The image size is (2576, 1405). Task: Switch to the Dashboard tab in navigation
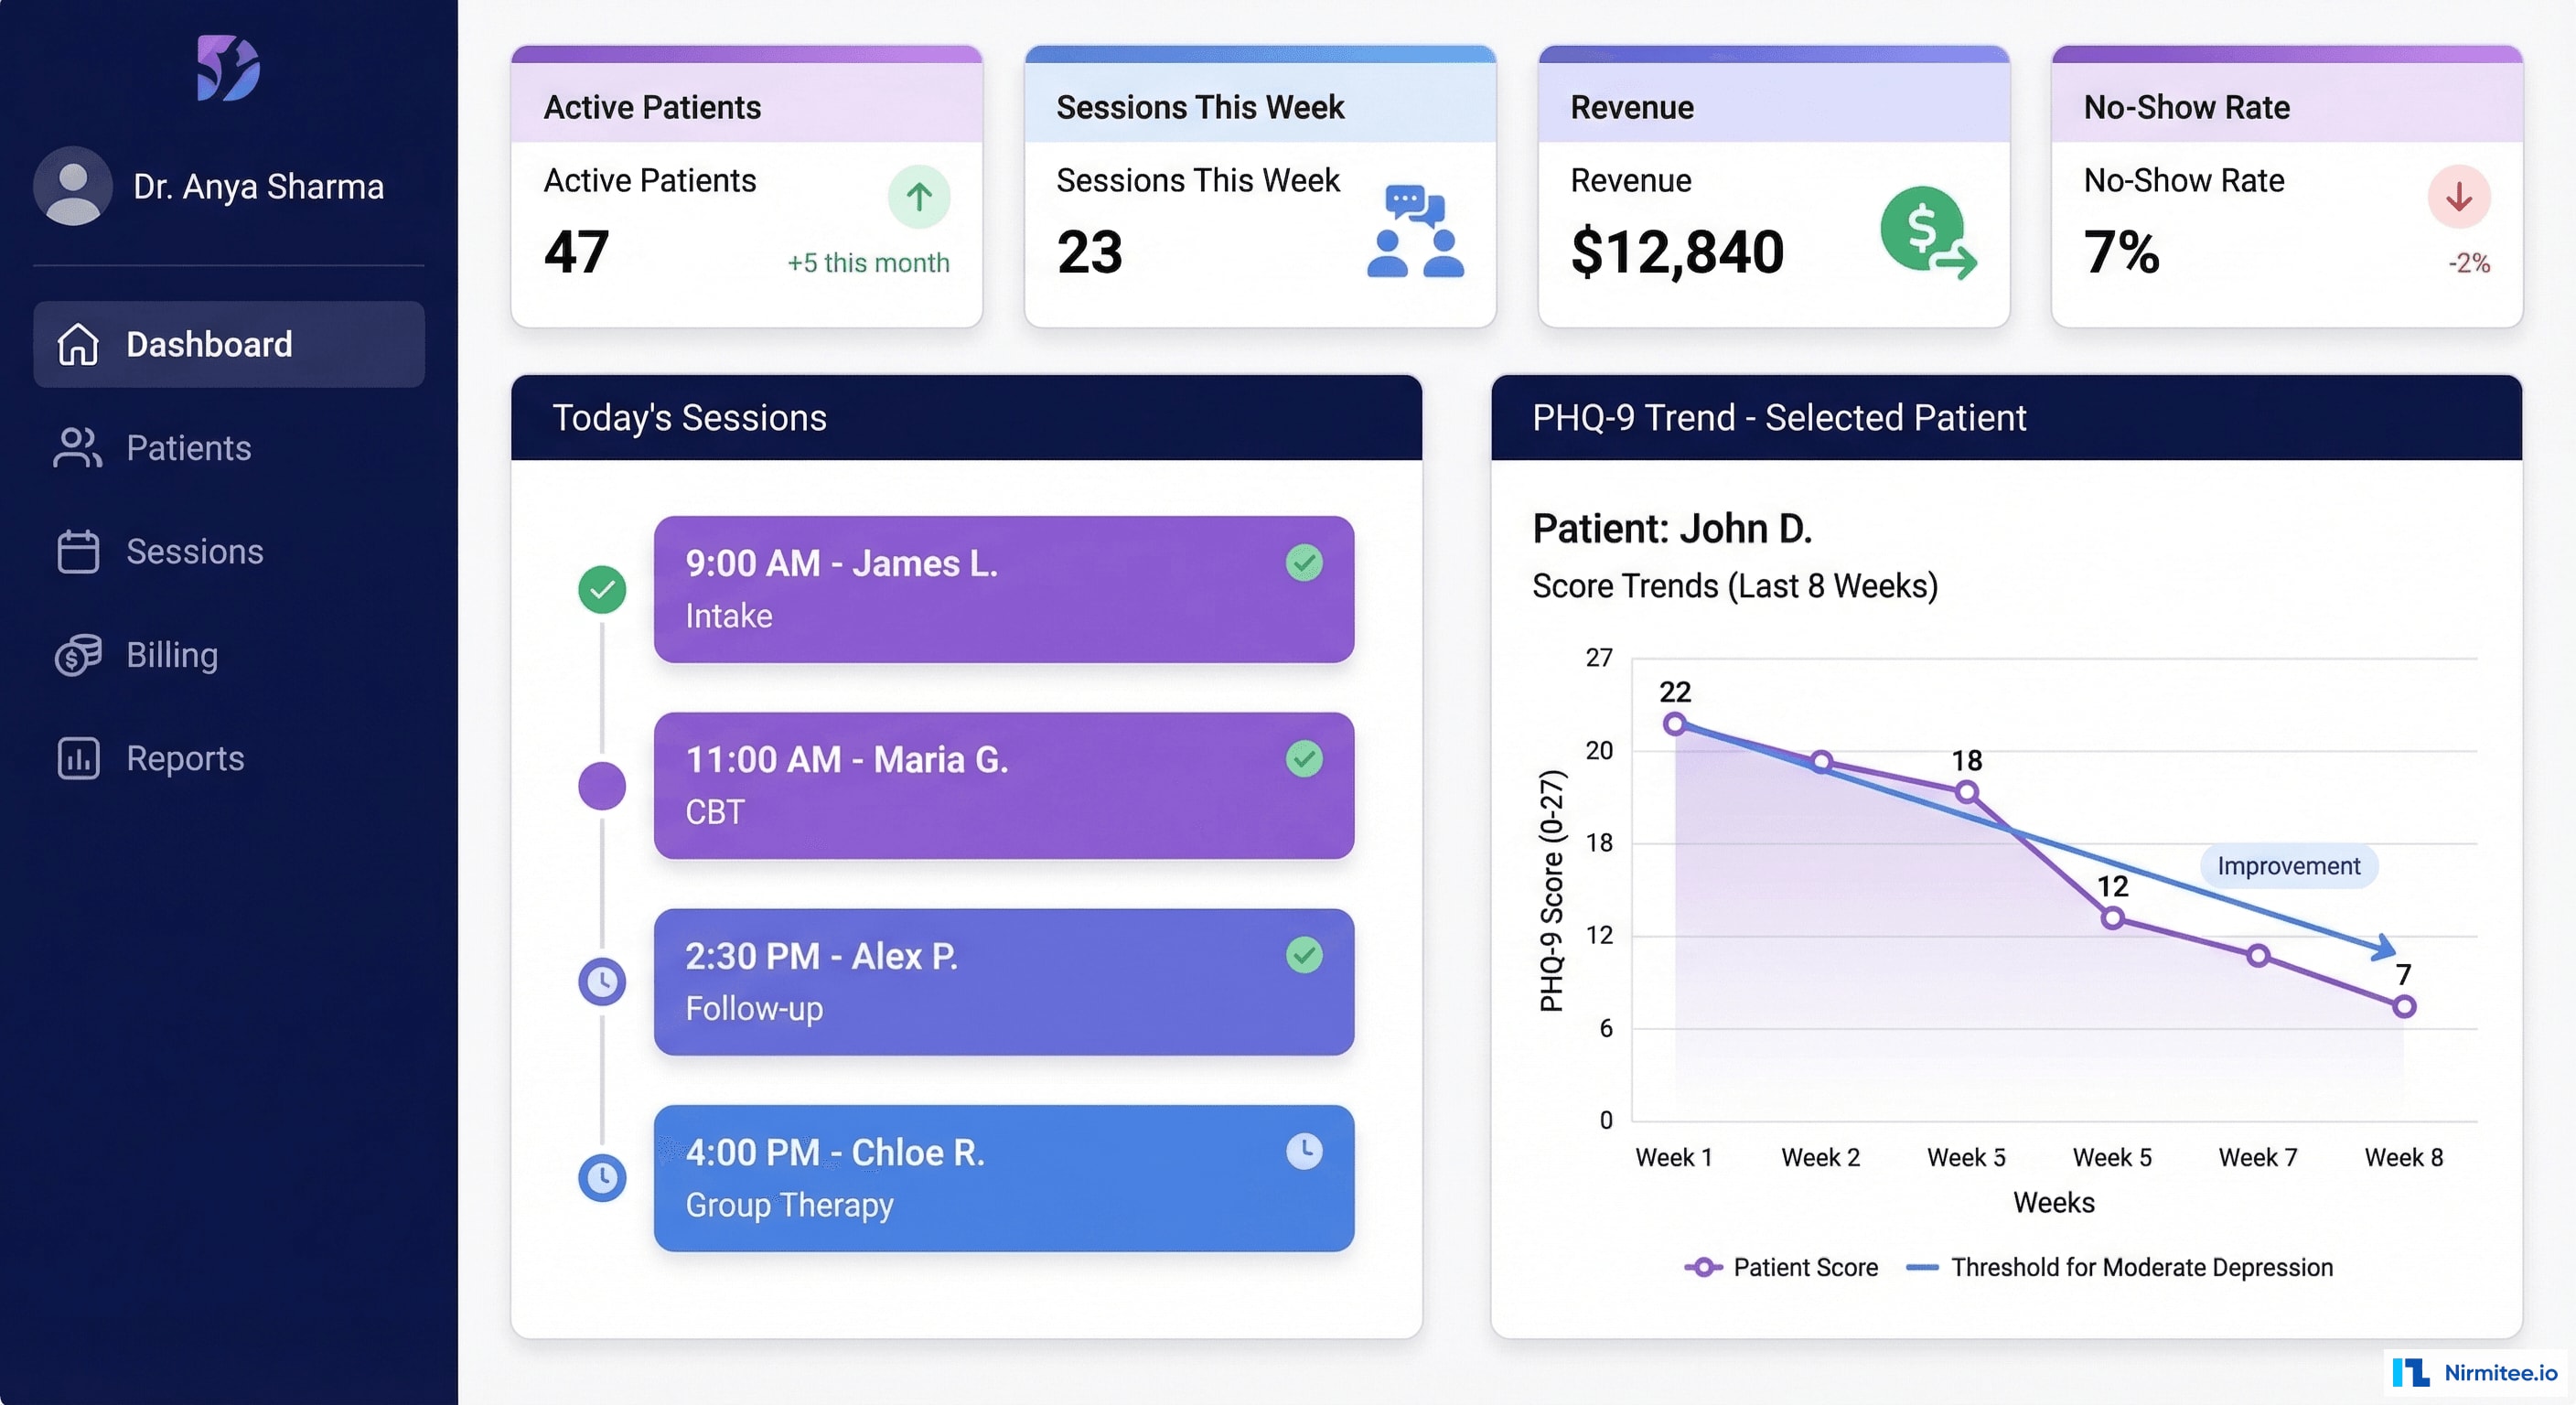(210, 344)
